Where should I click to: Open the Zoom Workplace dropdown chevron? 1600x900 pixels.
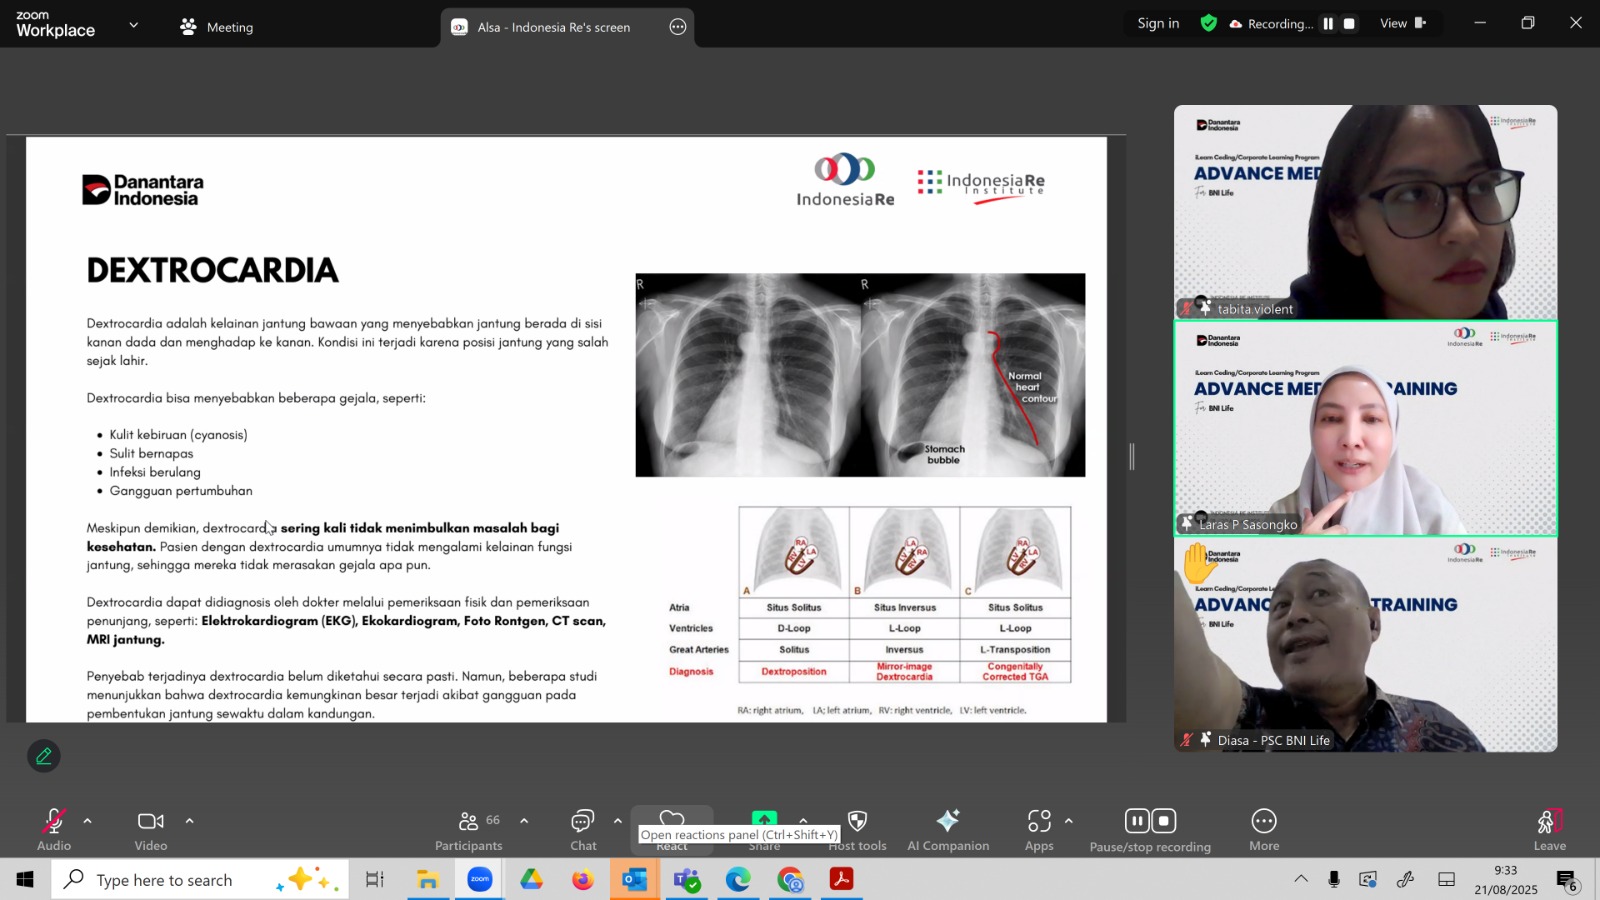tap(134, 25)
